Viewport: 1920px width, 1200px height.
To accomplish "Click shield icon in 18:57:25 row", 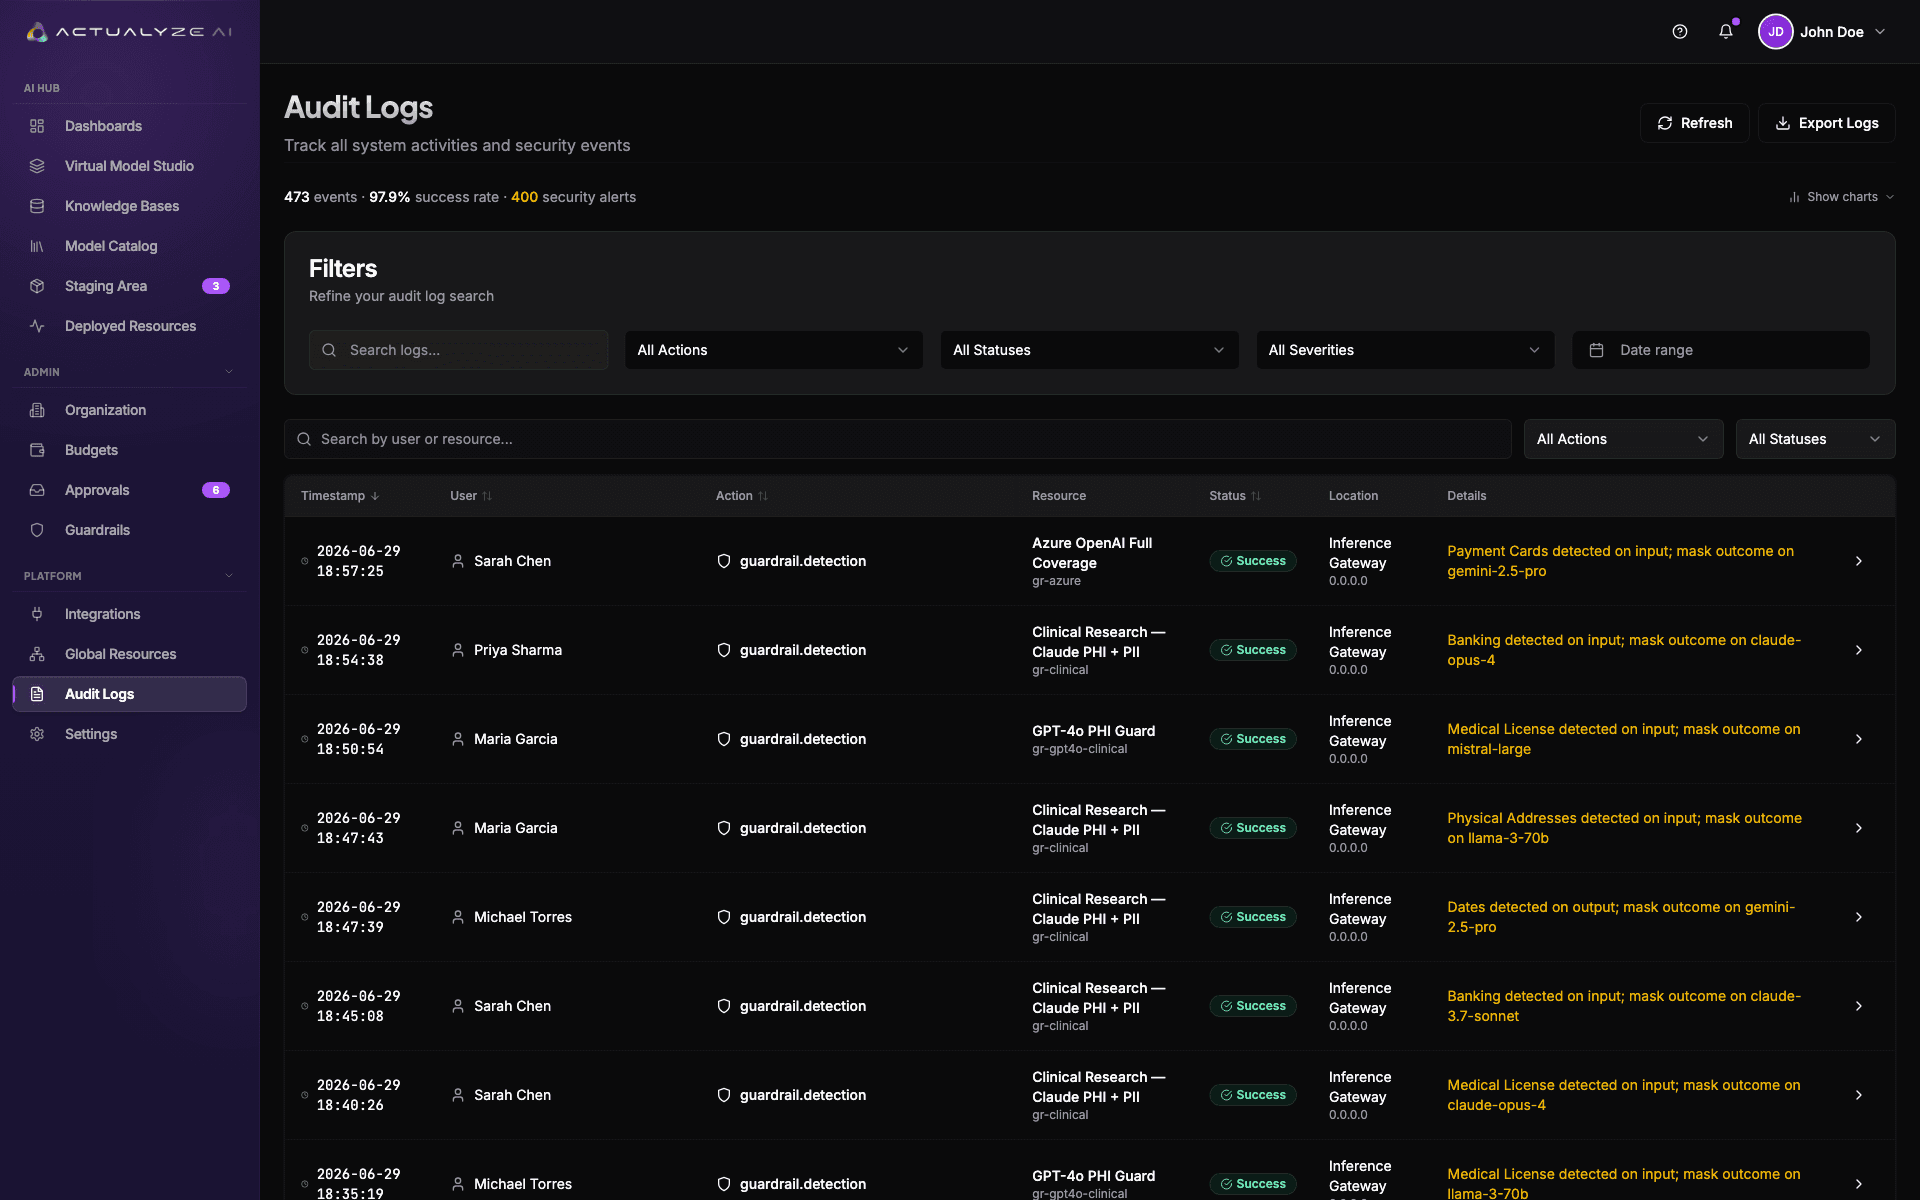I will [724, 561].
